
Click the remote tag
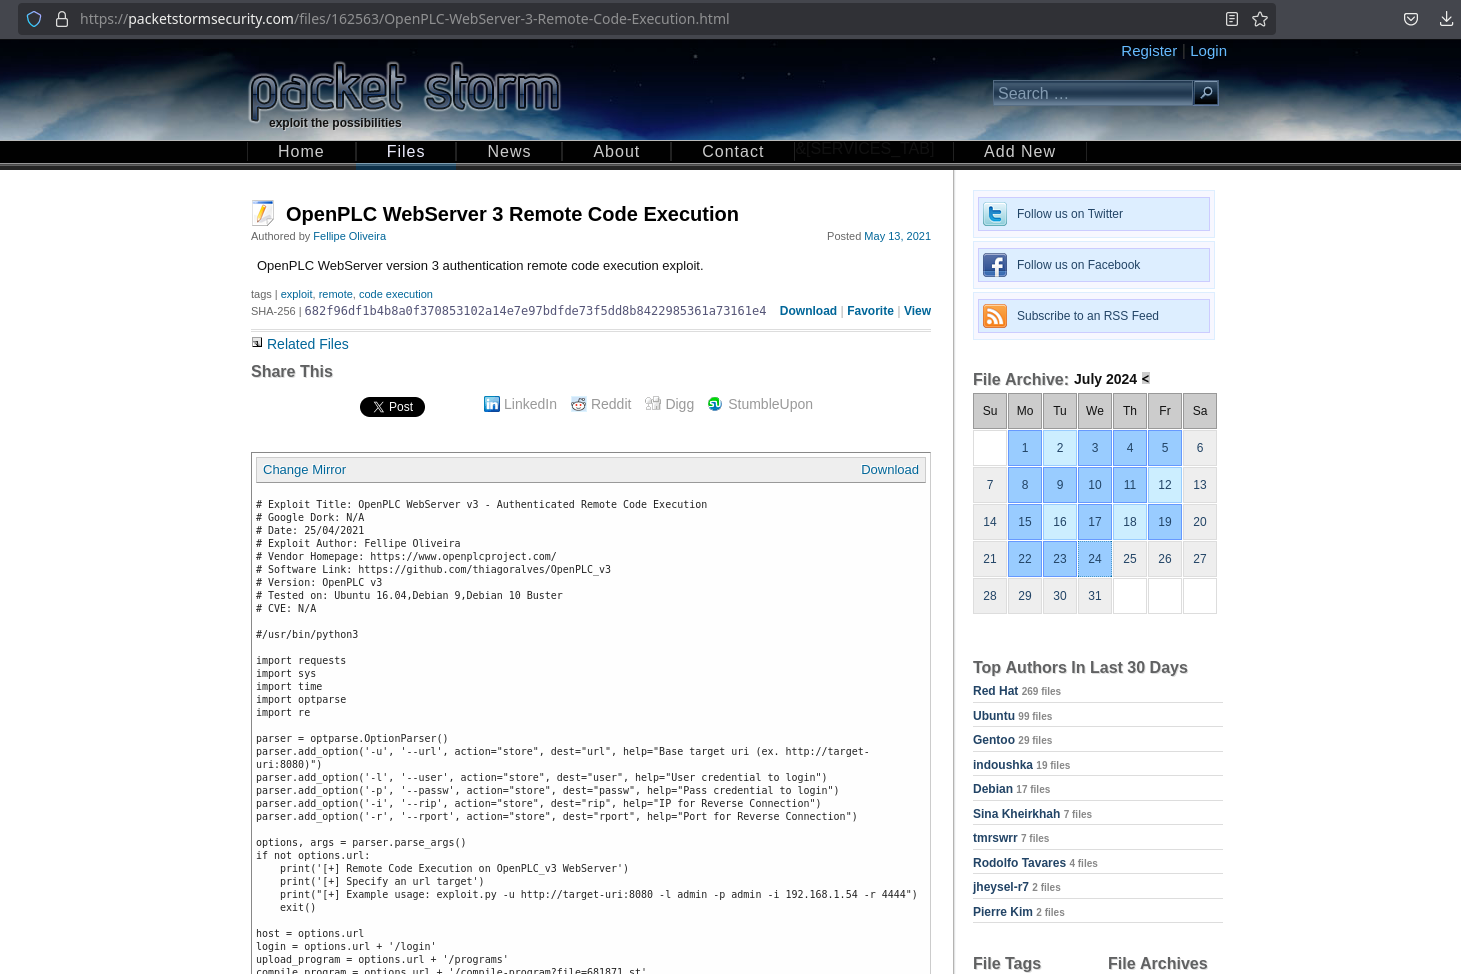(x=335, y=294)
